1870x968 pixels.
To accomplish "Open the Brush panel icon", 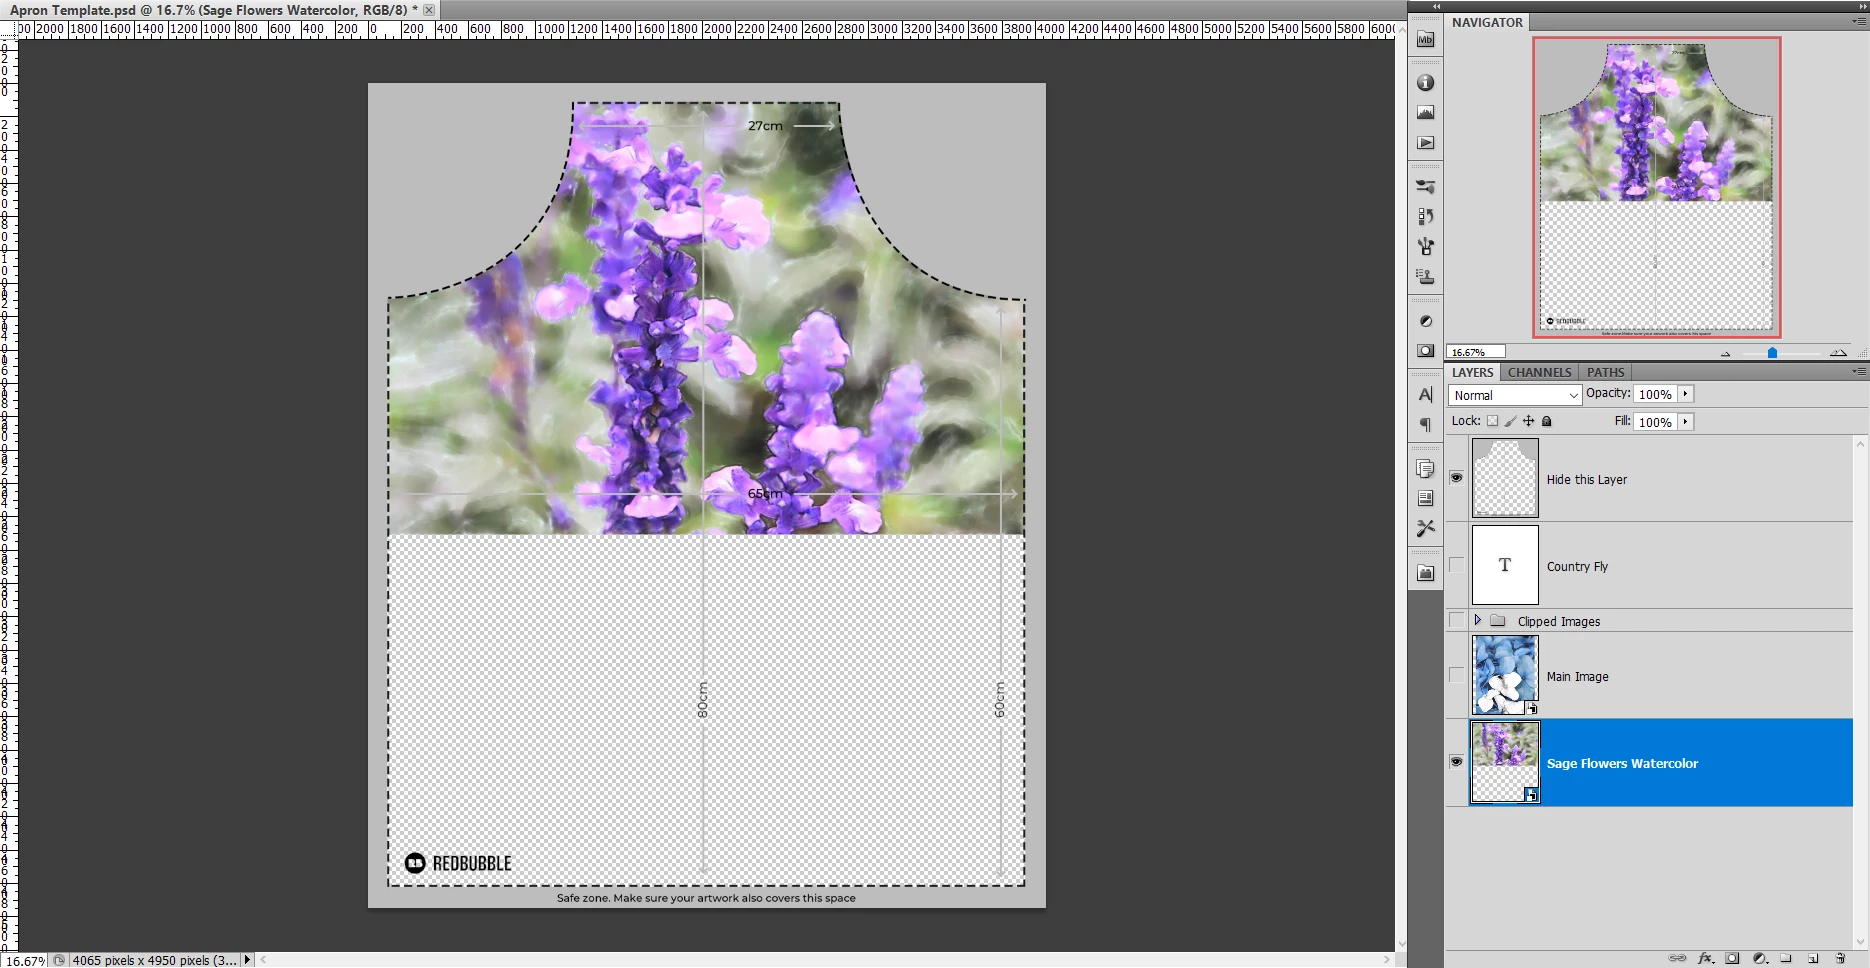I will [1425, 247].
